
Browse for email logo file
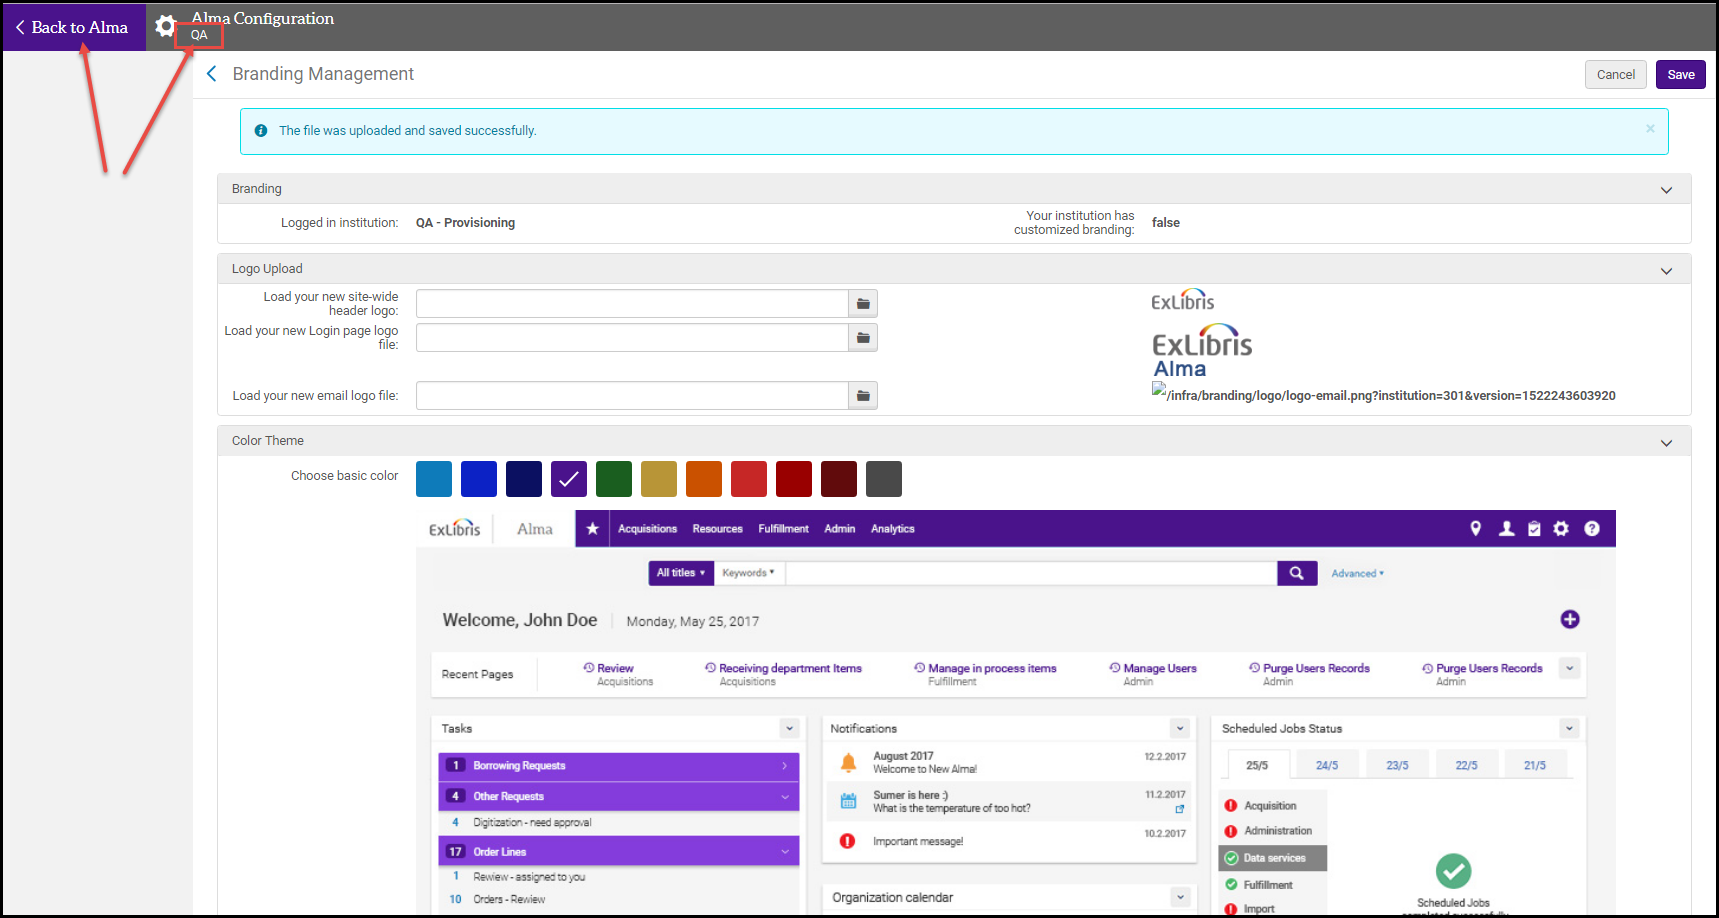863,396
